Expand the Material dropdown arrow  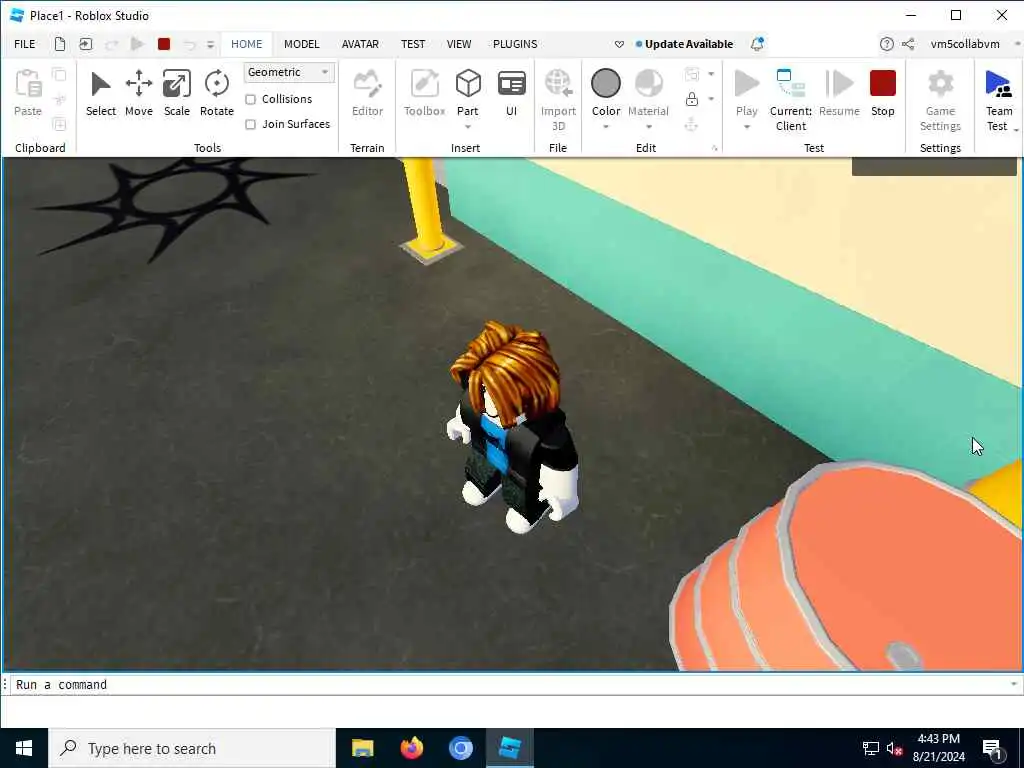(648, 127)
